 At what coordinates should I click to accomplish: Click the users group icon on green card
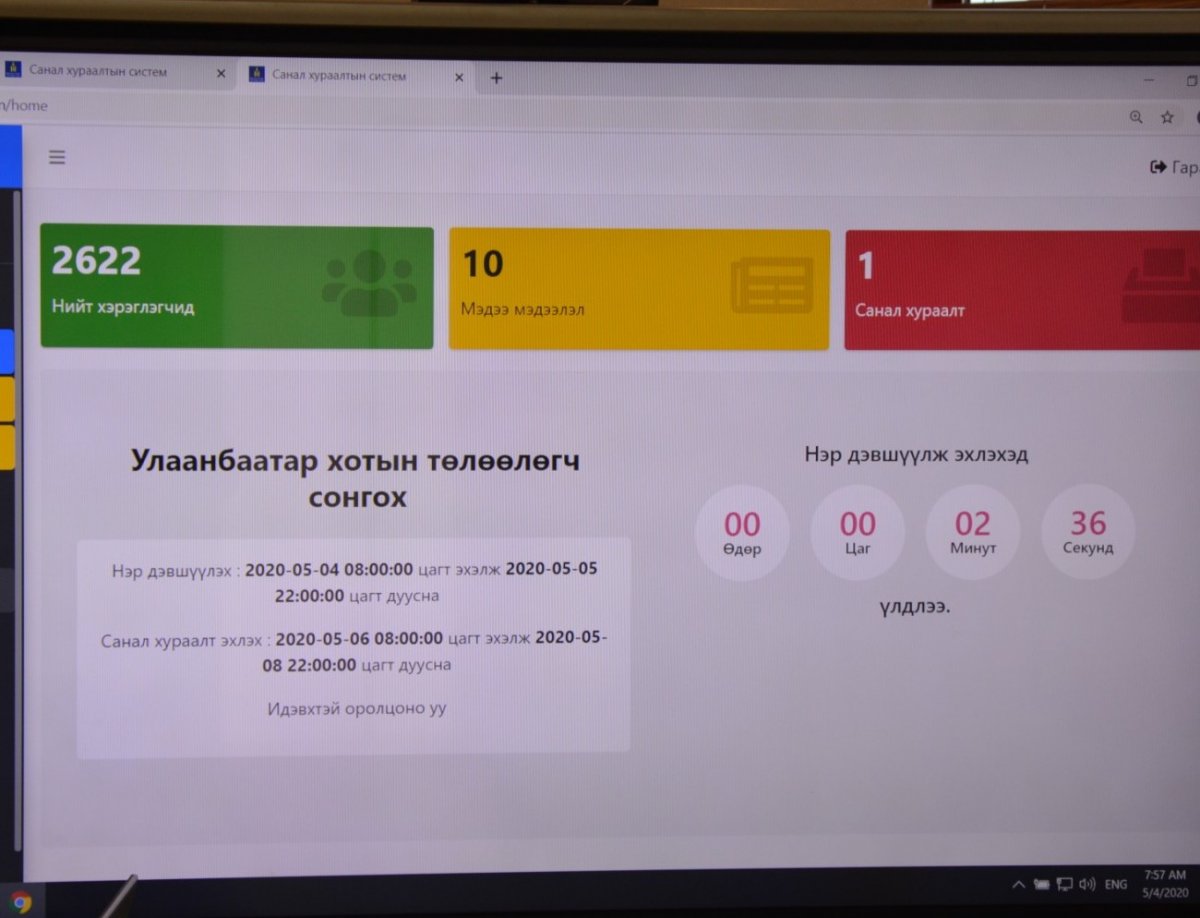tap(369, 283)
